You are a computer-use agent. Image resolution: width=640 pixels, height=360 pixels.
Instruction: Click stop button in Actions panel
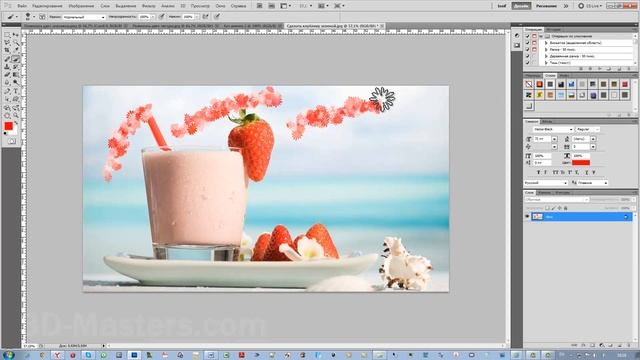[581, 69]
